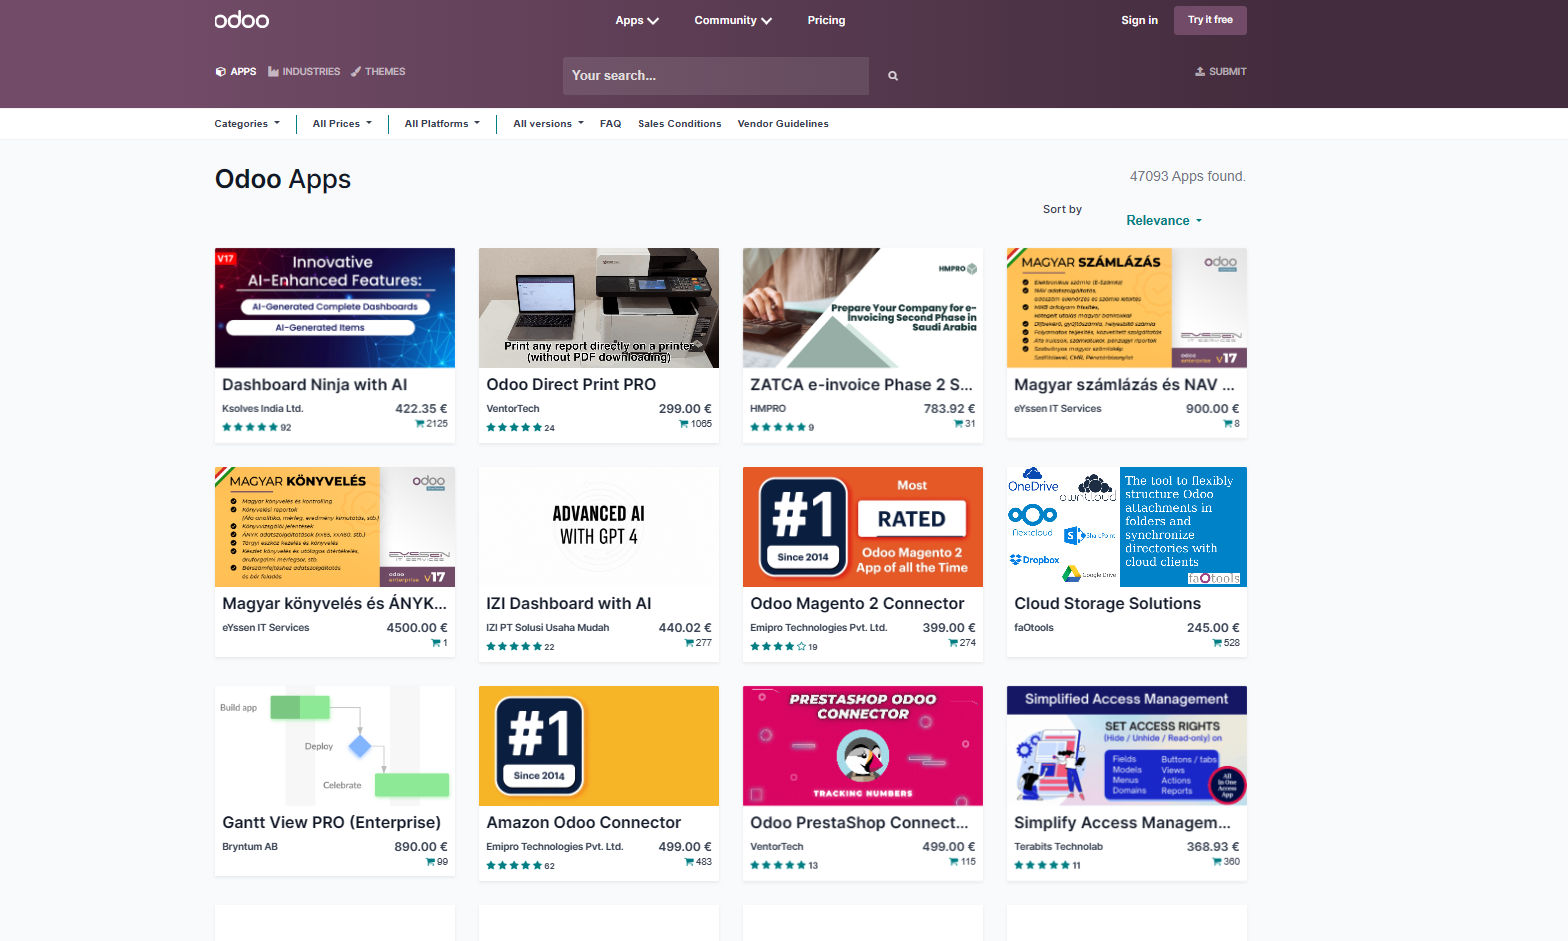The width and height of the screenshot is (1568, 941).
Task: Click purchase cart icon on Odoo Direct Print PRO
Action: [684, 424]
